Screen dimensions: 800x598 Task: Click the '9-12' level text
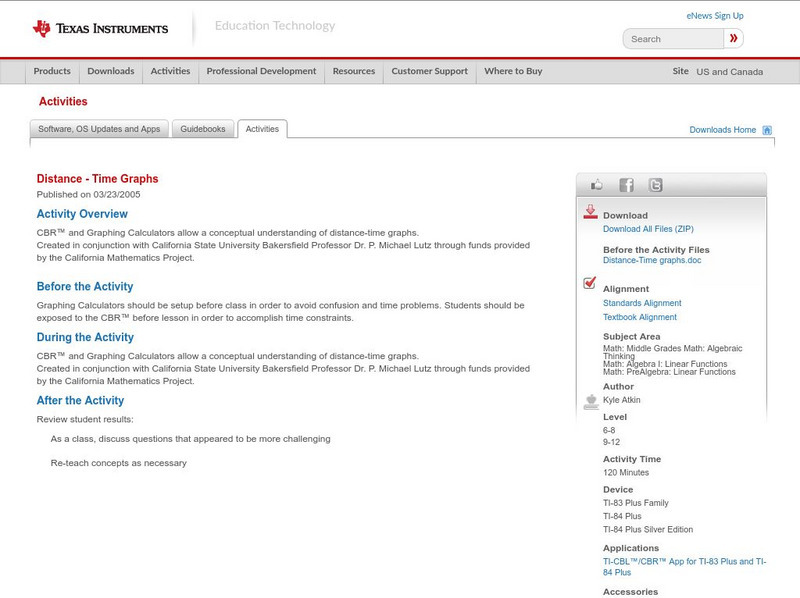pos(611,442)
